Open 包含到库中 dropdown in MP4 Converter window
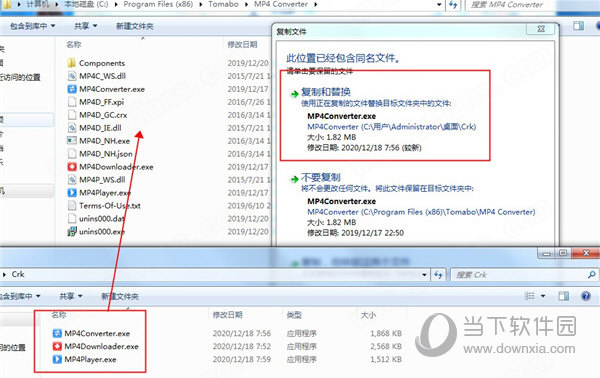Image resolution: width=600 pixels, height=378 pixels. [x=32, y=26]
